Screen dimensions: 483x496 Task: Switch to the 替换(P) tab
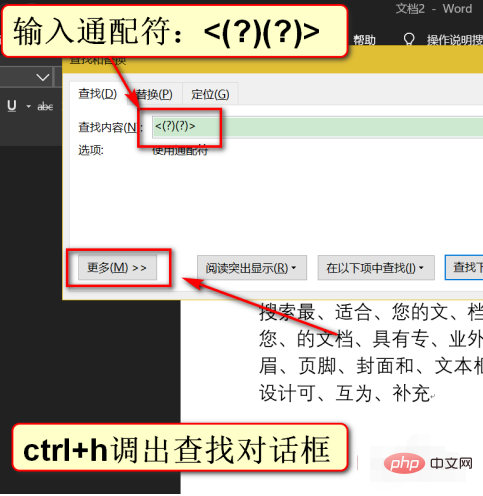(x=154, y=95)
